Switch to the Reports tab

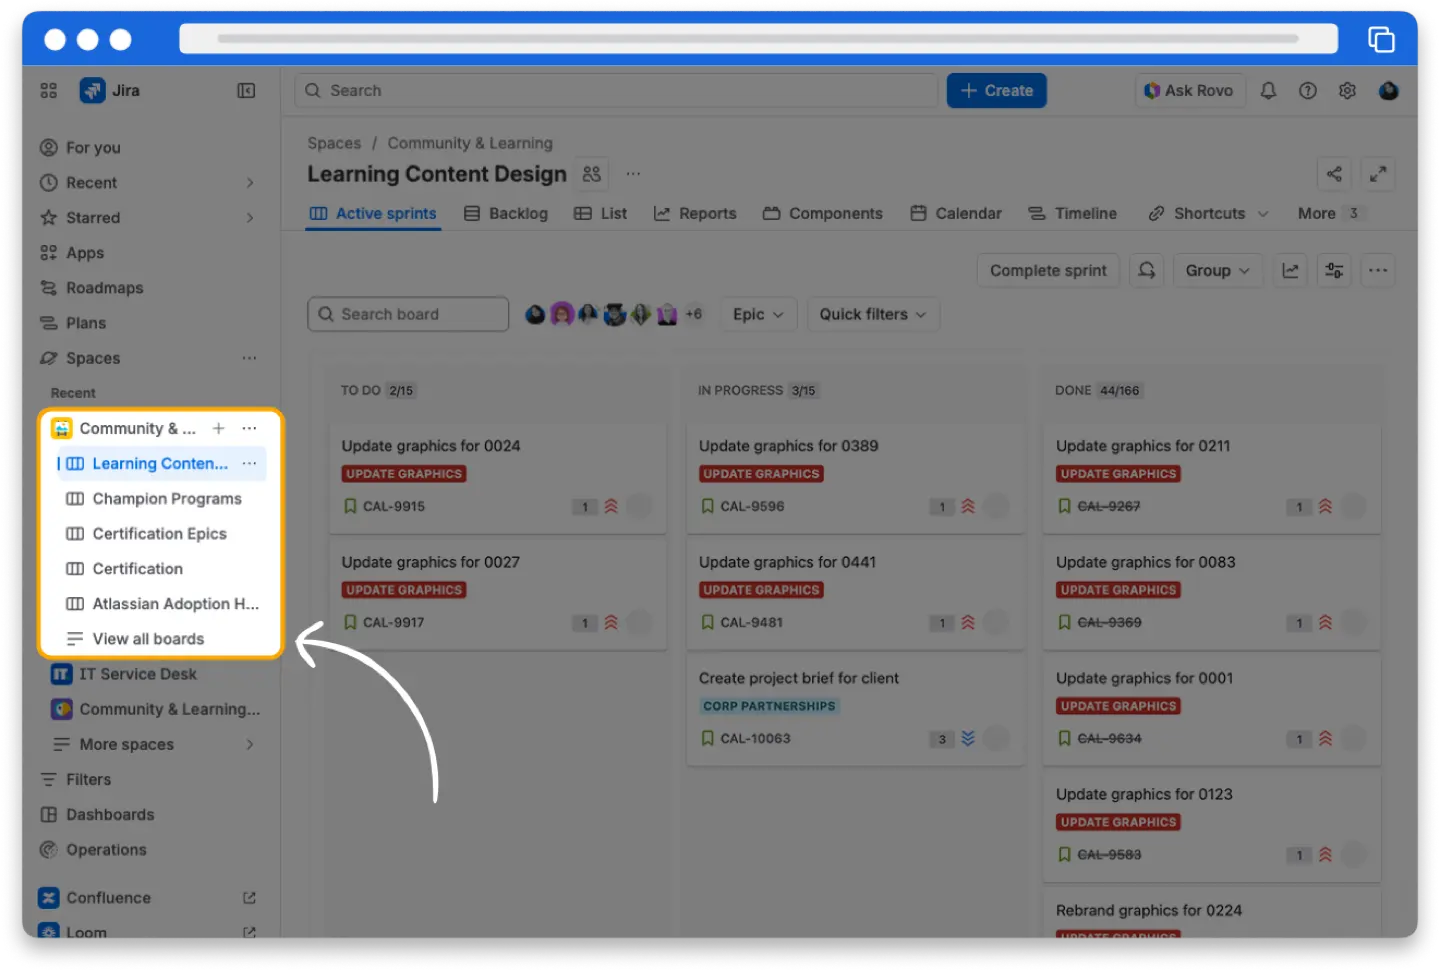pyautogui.click(x=695, y=214)
